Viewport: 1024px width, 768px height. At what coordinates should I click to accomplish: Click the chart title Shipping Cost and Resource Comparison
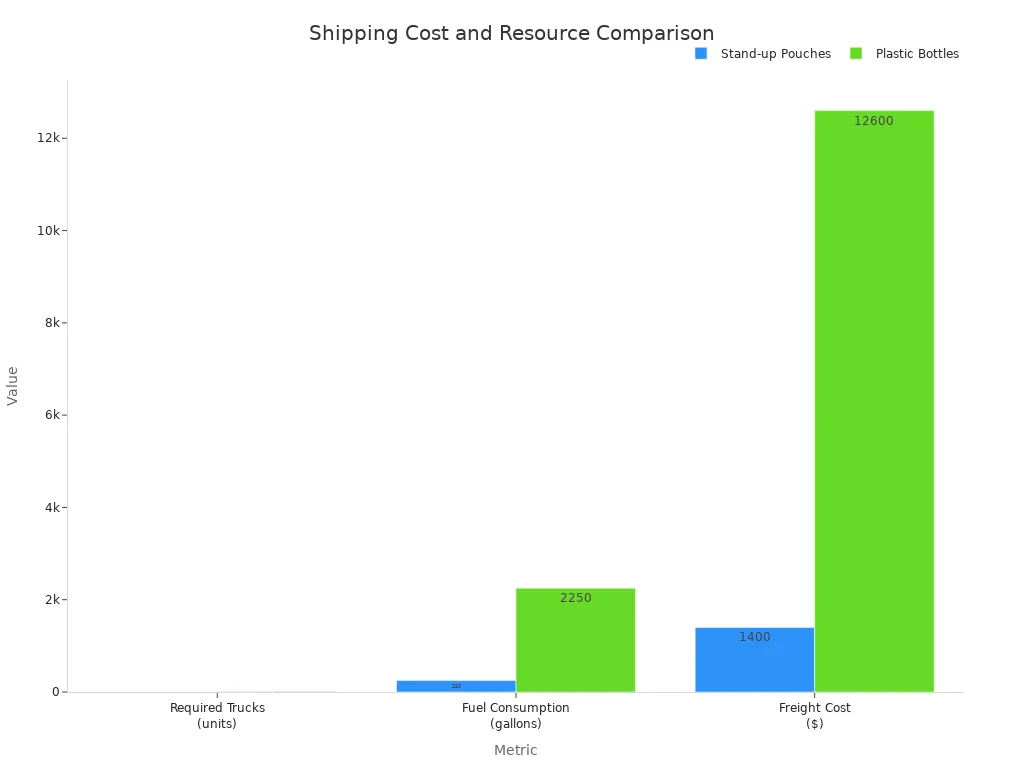tap(511, 33)
